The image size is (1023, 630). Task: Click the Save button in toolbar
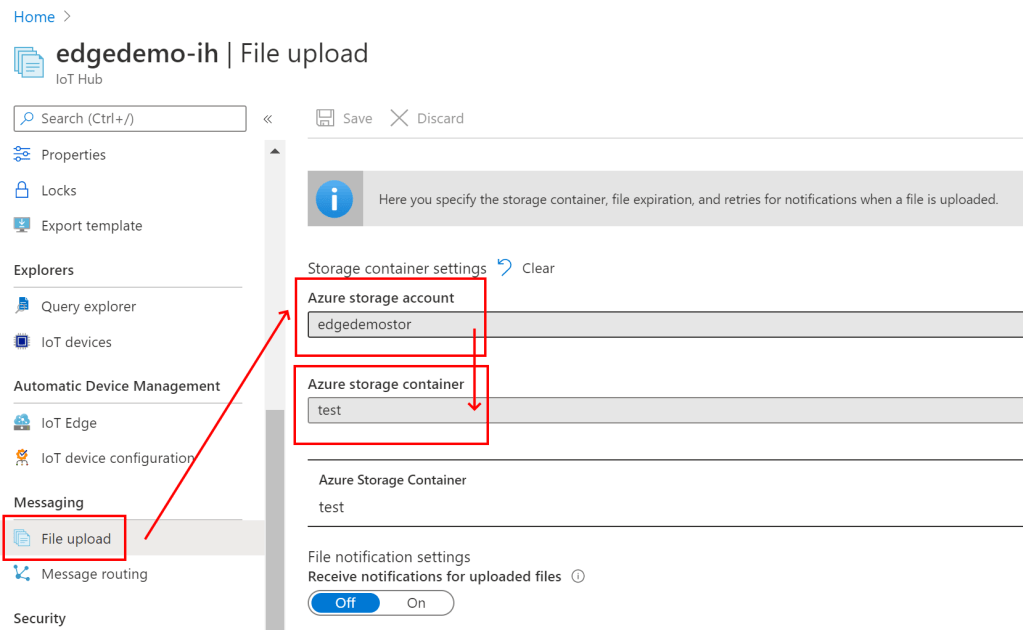344,118
